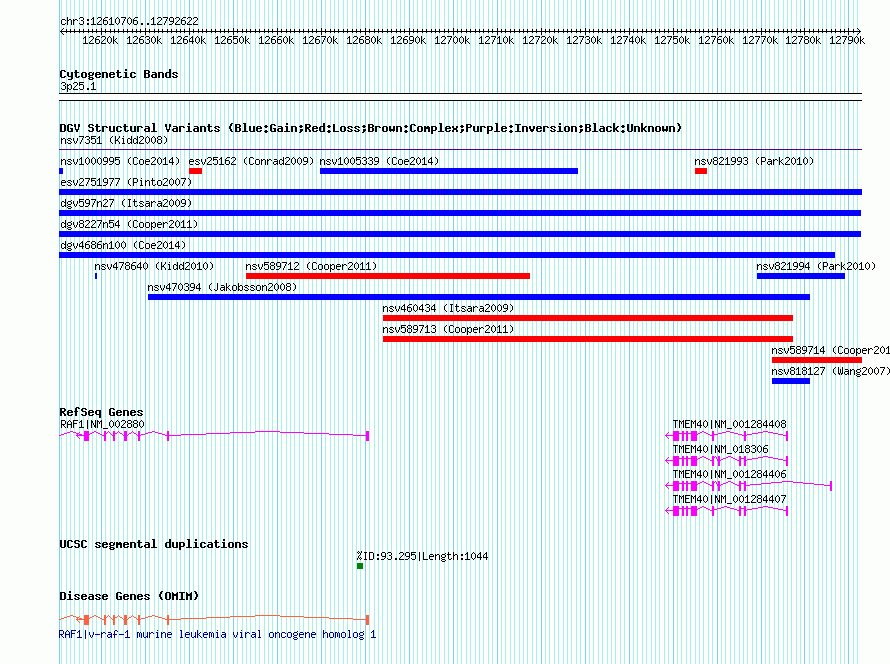Select the nsv818127 (Wang2007) blue bar
This screenshot has width=890, height=664.
click(791, 381)
